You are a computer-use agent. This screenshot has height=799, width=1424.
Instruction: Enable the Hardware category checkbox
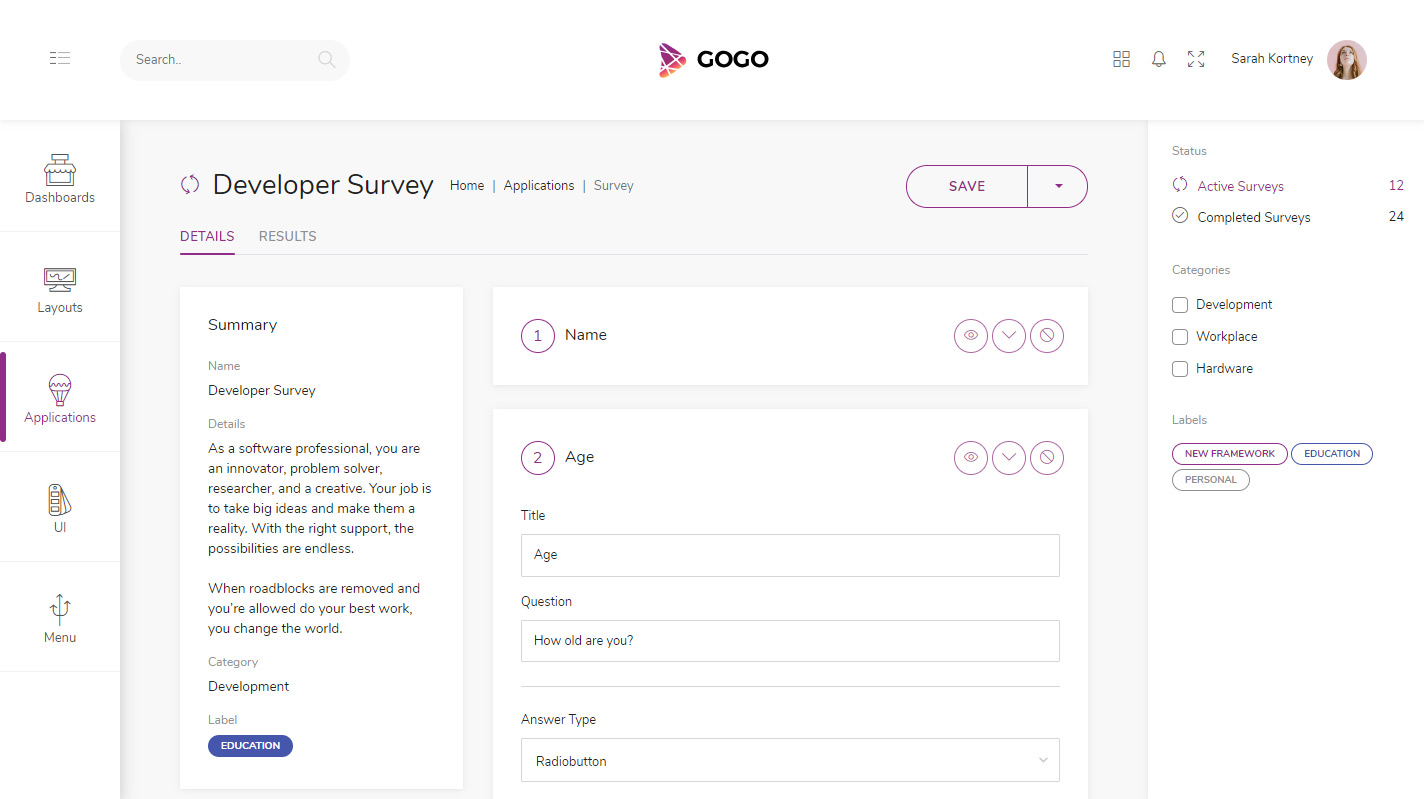click(1180, 369)
